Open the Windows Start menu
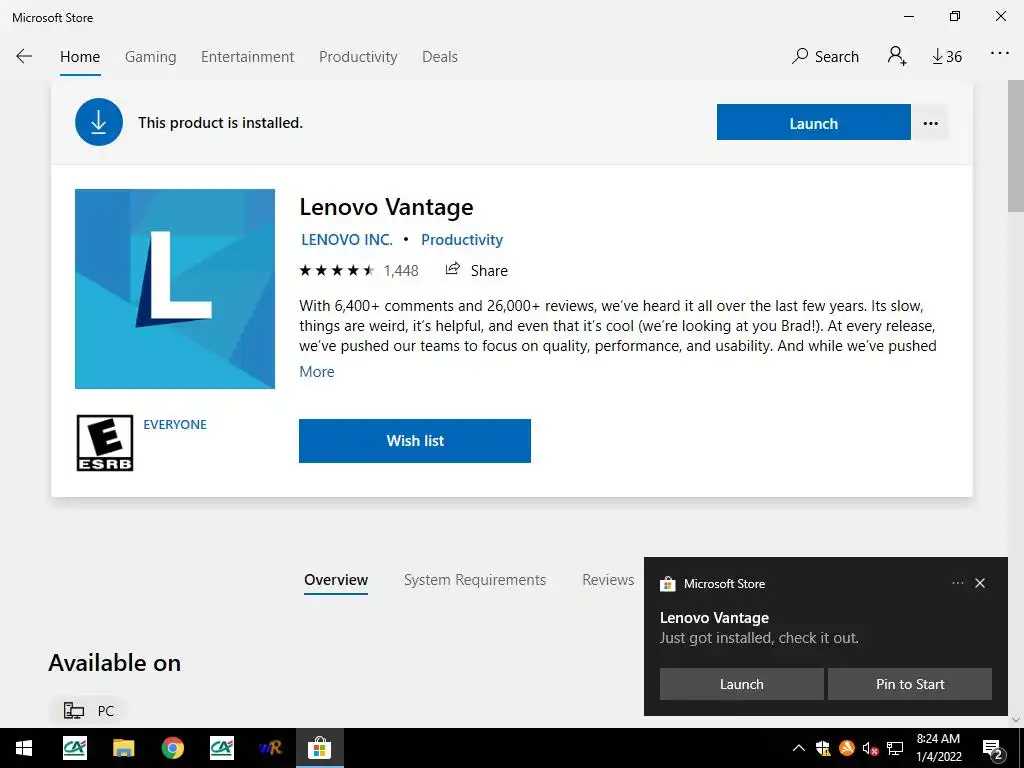This screenshot has width=1024, height=768. coord(24,748)
